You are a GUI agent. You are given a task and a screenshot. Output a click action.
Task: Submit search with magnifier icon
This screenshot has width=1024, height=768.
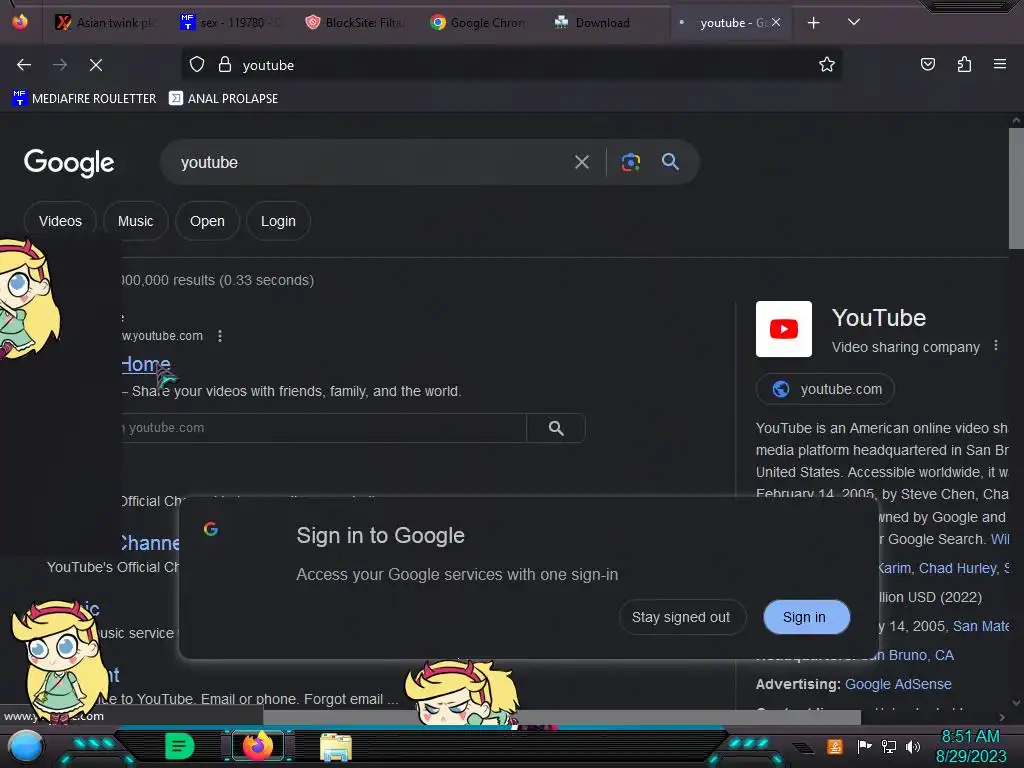click(x=670, y=162)
